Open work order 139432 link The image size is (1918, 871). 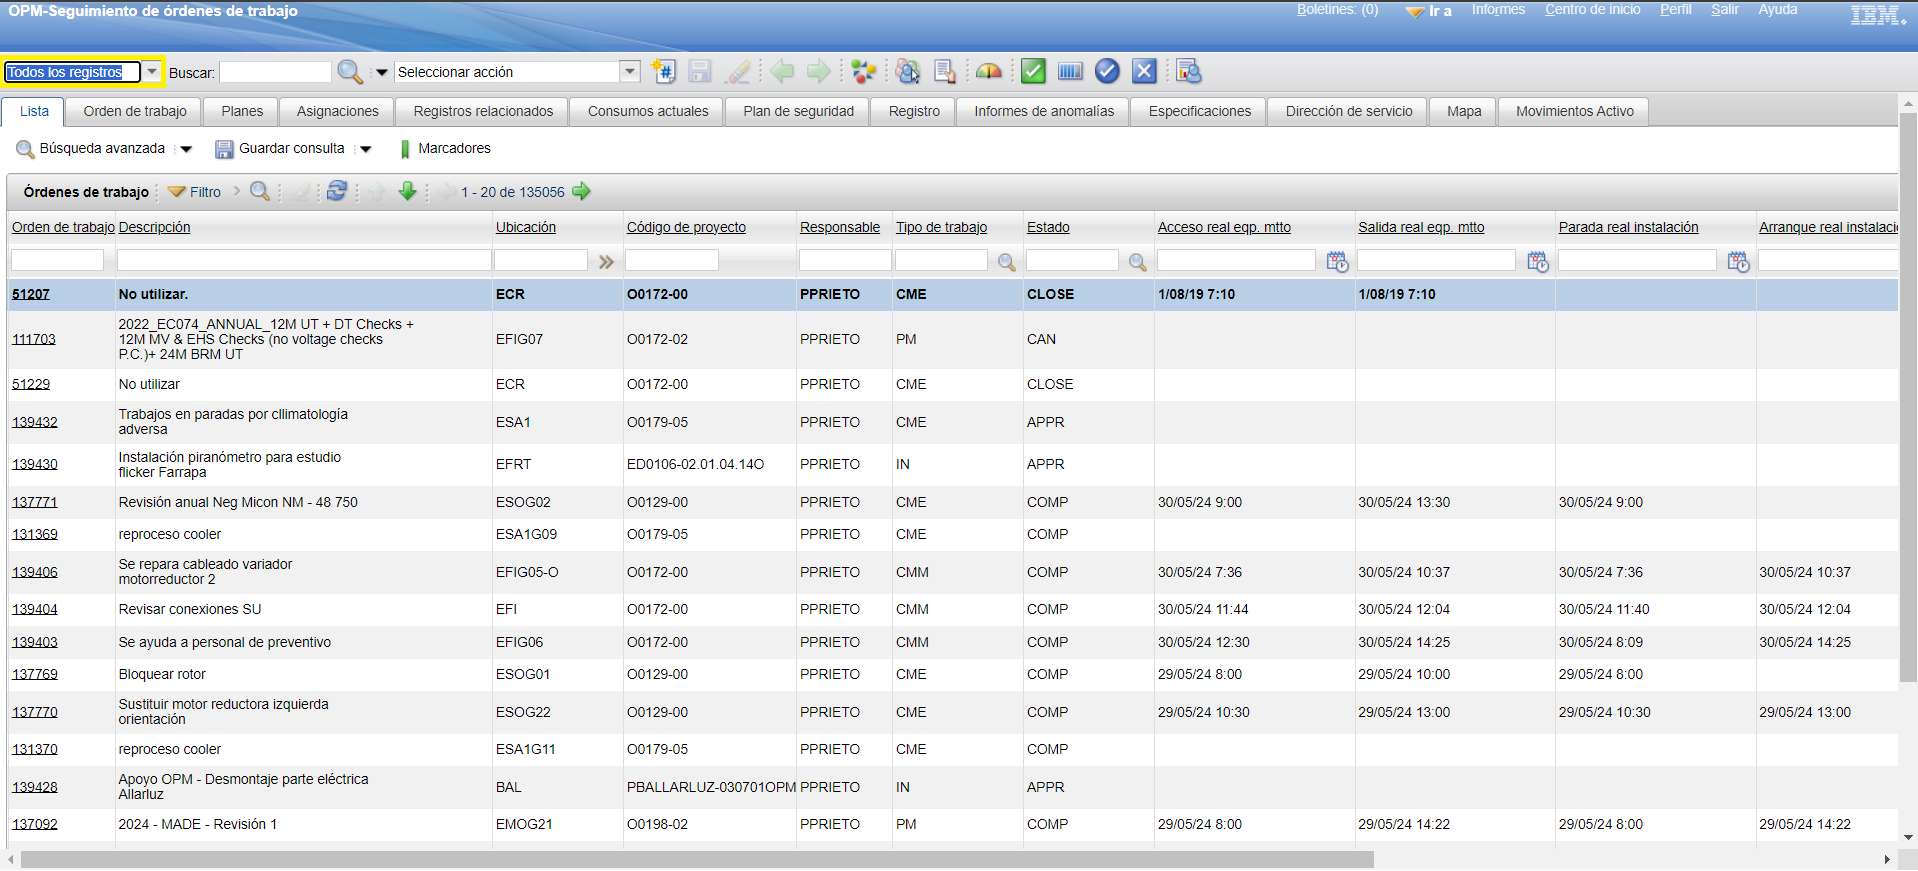(35, 422)
